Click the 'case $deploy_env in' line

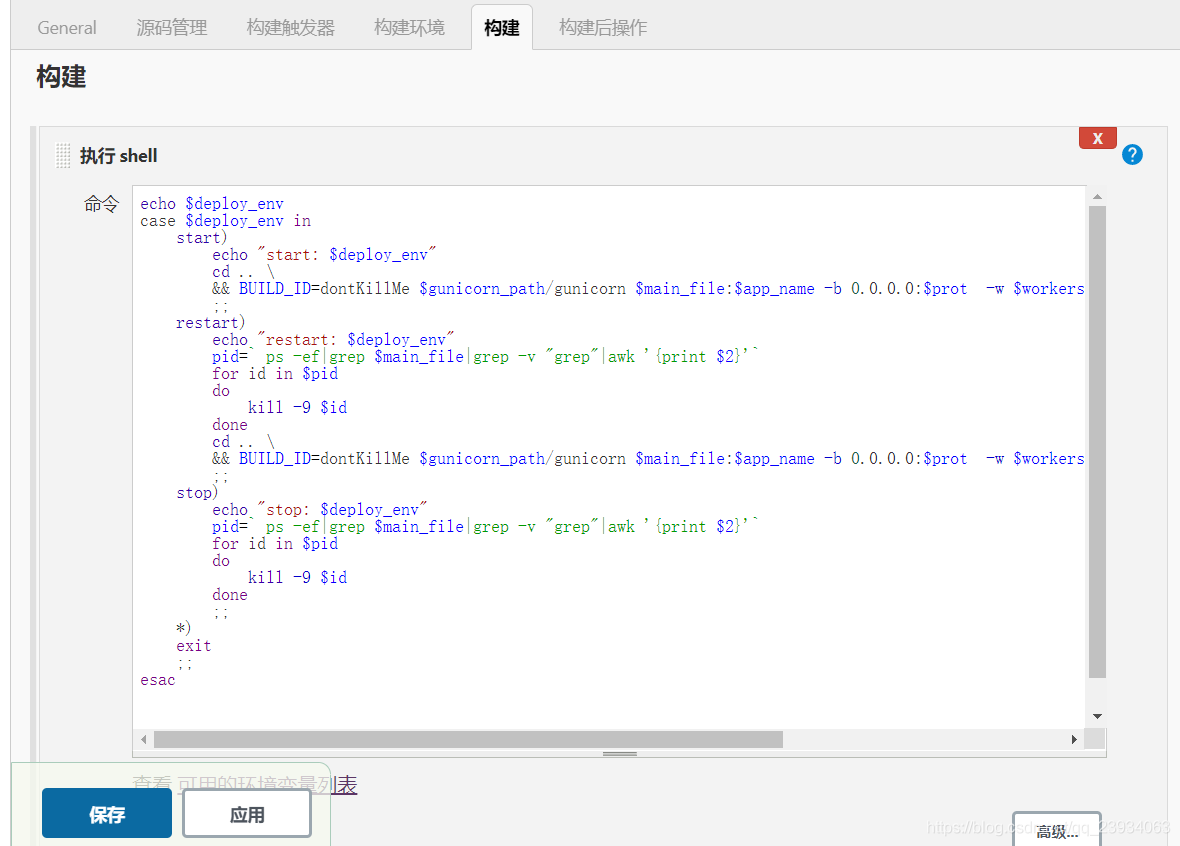coord(225,221)
